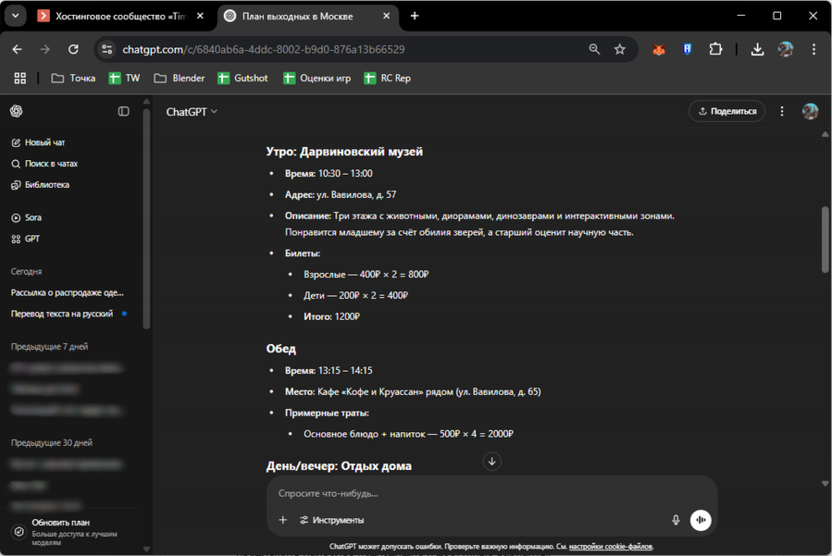Open a new browser tab

pyautogui.click(x=414, y=16)
